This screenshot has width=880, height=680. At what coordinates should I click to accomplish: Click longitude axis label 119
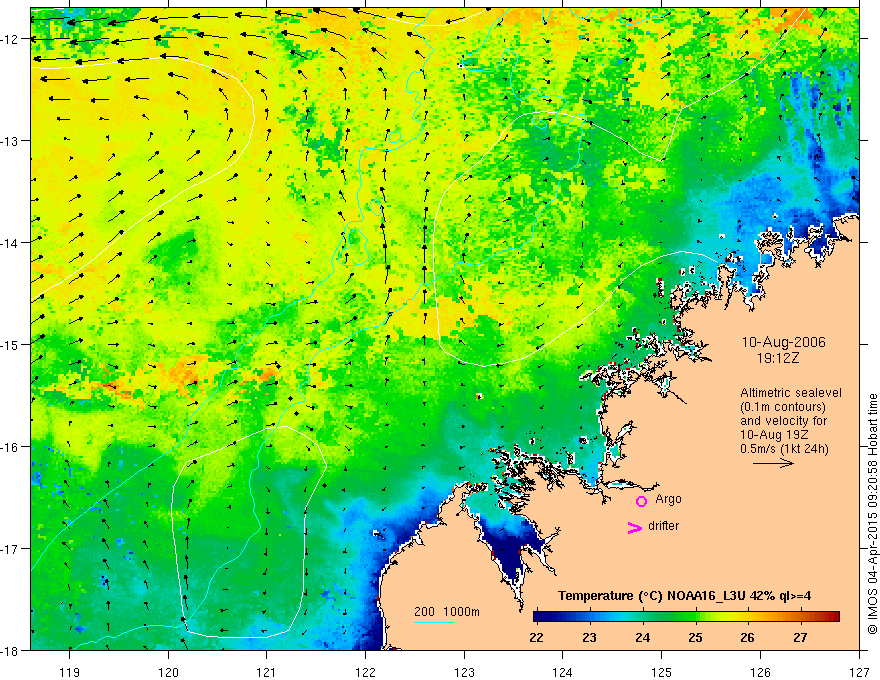[70, 672]
